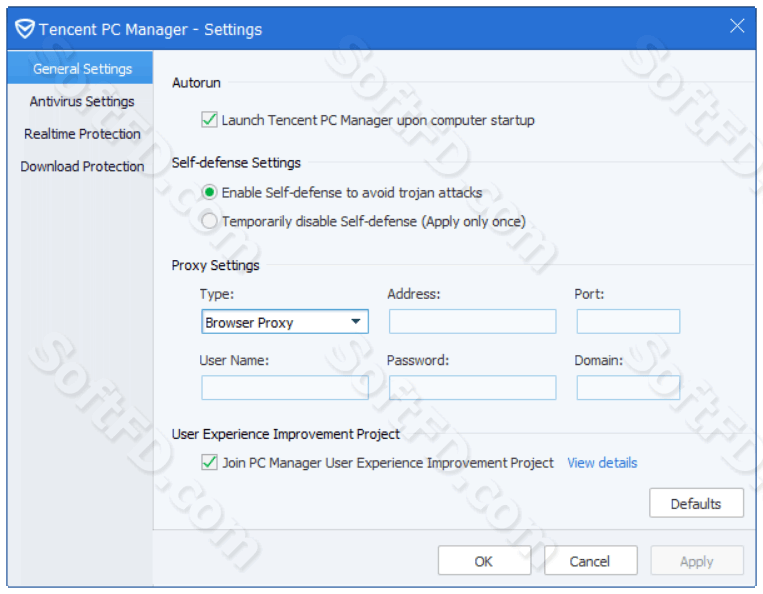
Task: Open Realtime Protection settings
Action: pos(80,134)
